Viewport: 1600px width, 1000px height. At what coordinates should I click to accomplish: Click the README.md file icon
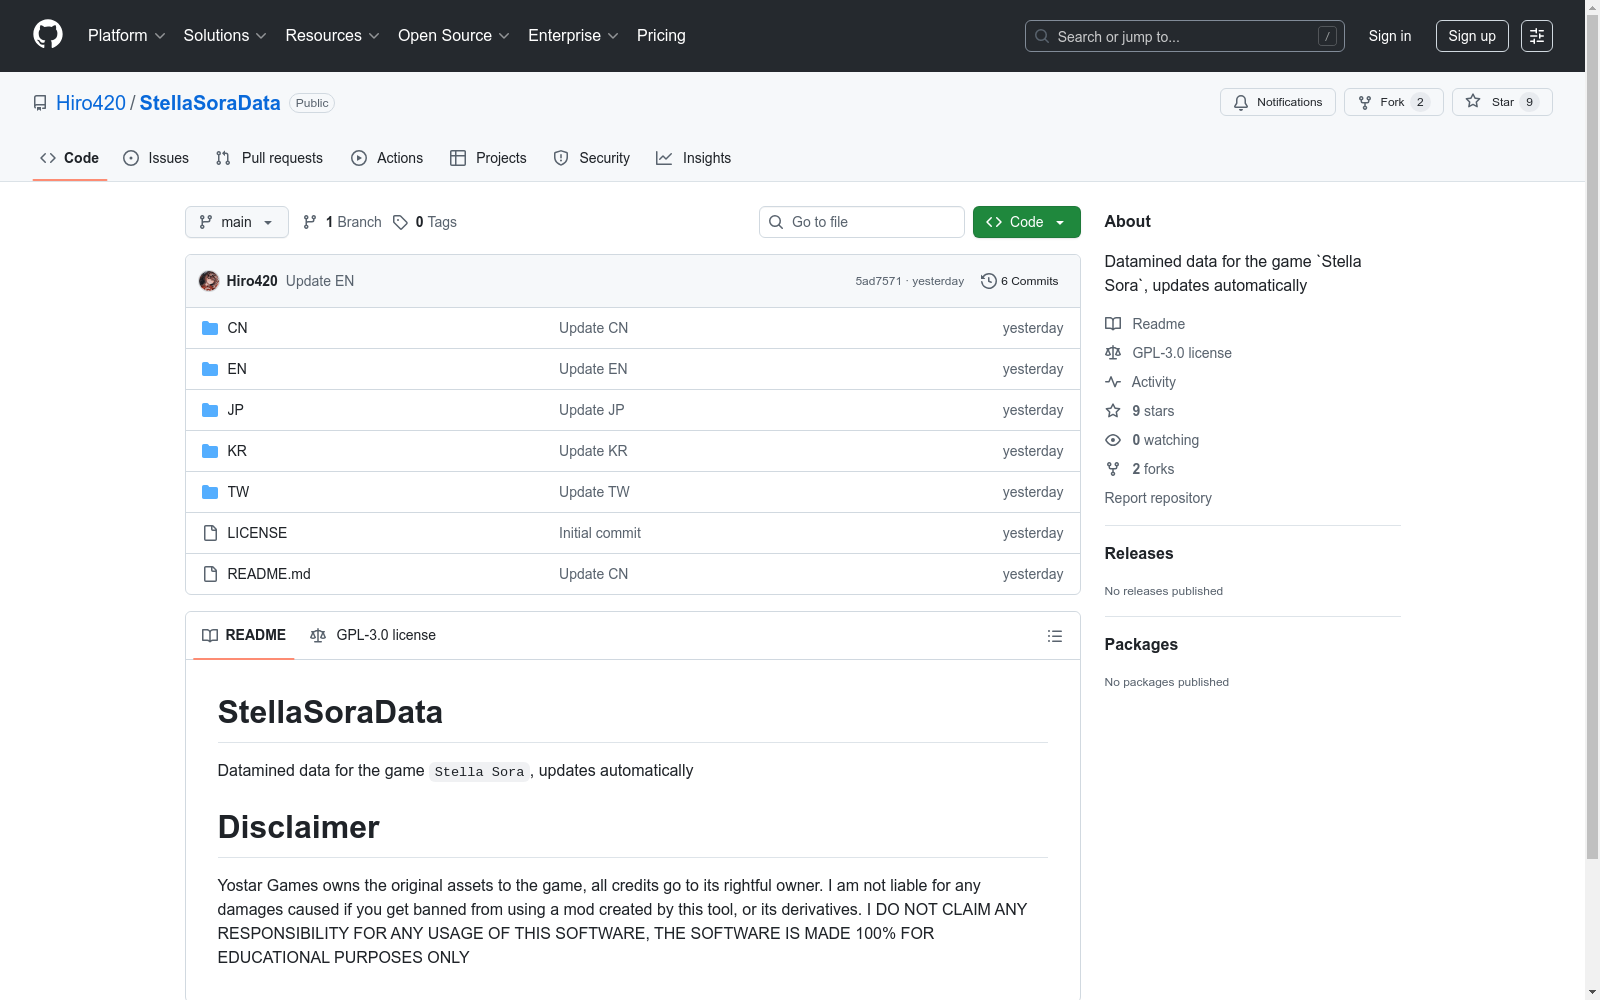pyautogui.click(x=210, y=574)
